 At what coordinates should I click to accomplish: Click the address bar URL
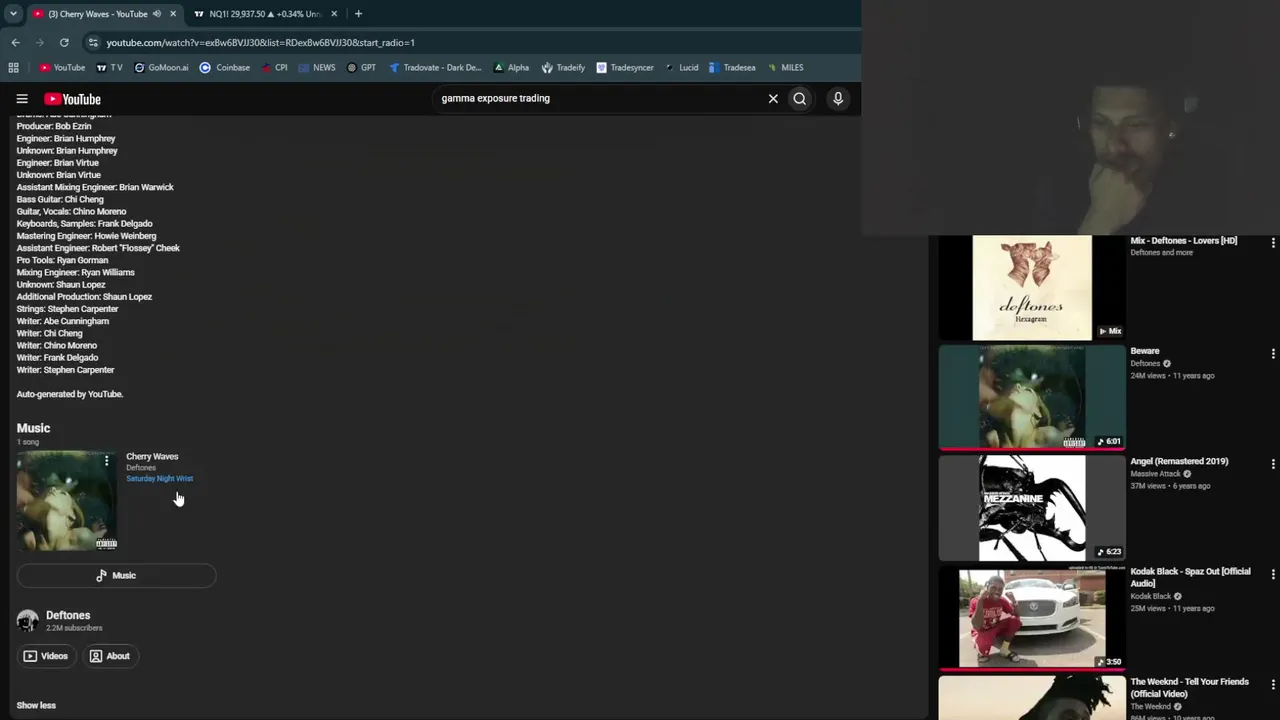pos(261,43)
